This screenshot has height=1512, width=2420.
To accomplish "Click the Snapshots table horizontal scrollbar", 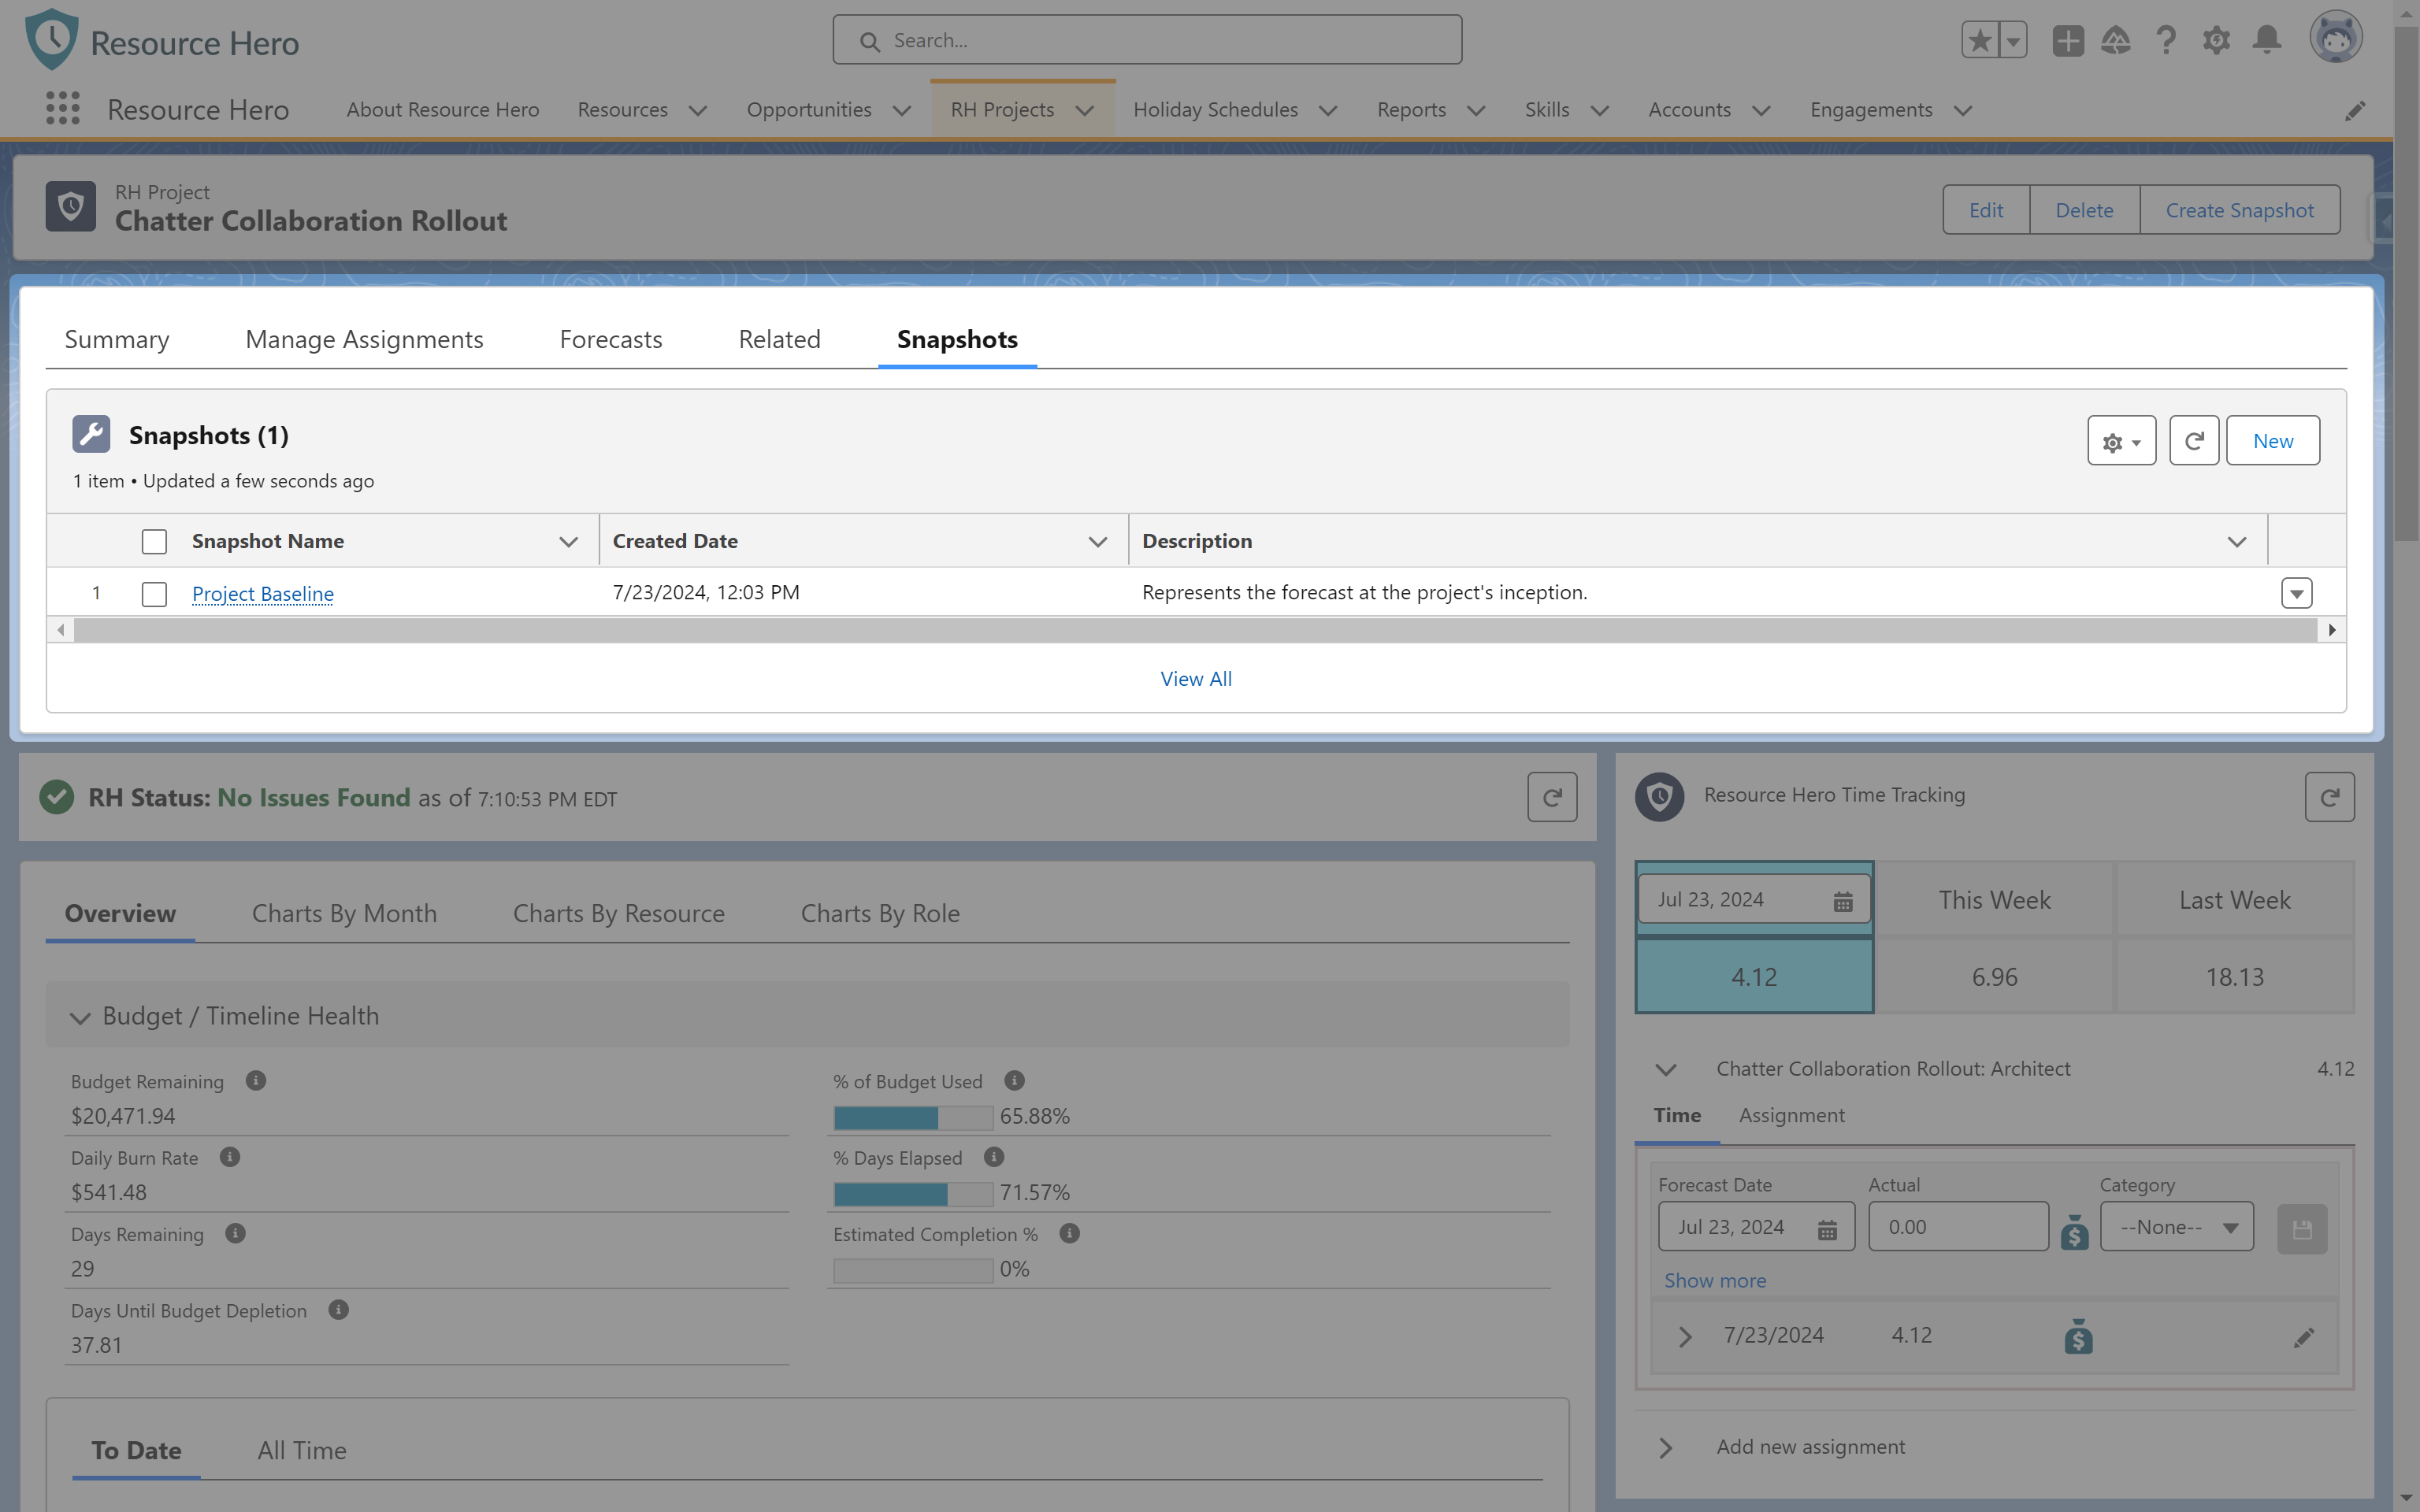I will pos(1195,630).
